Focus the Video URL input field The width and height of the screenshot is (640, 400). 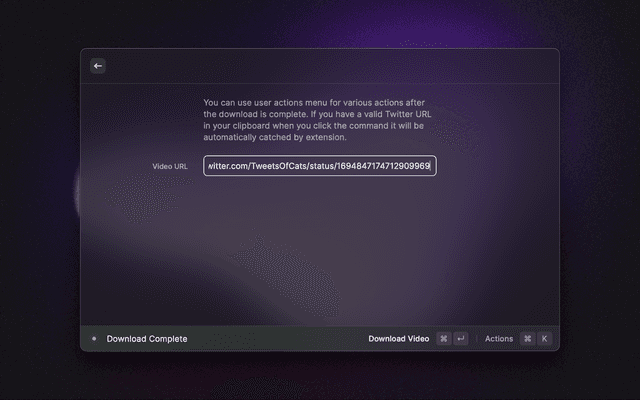[320, 166]
